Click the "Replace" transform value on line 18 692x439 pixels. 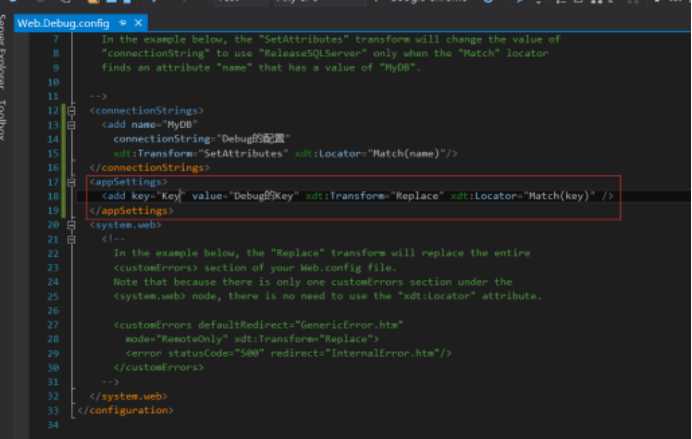click(417, 196)
